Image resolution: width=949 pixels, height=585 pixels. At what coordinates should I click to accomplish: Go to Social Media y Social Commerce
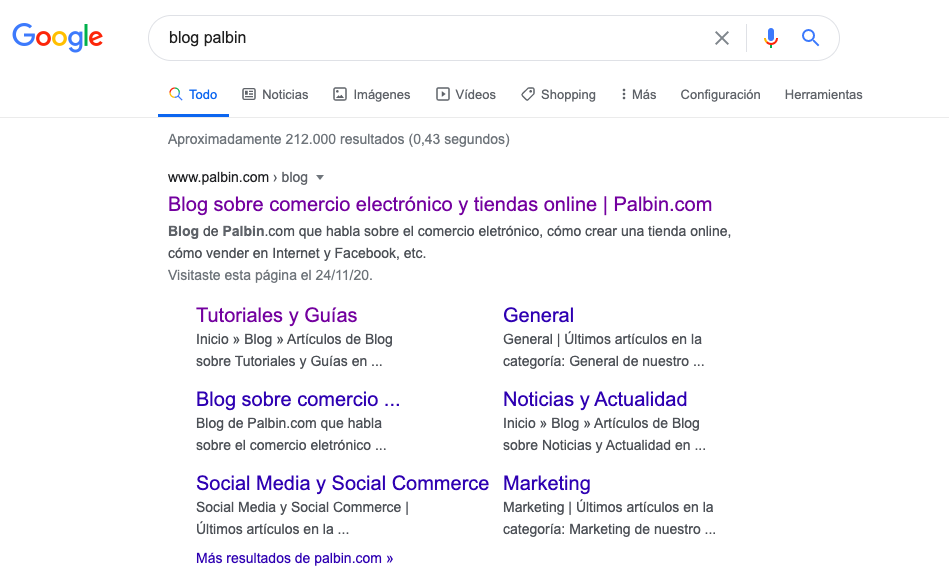[x=342, y=484]
